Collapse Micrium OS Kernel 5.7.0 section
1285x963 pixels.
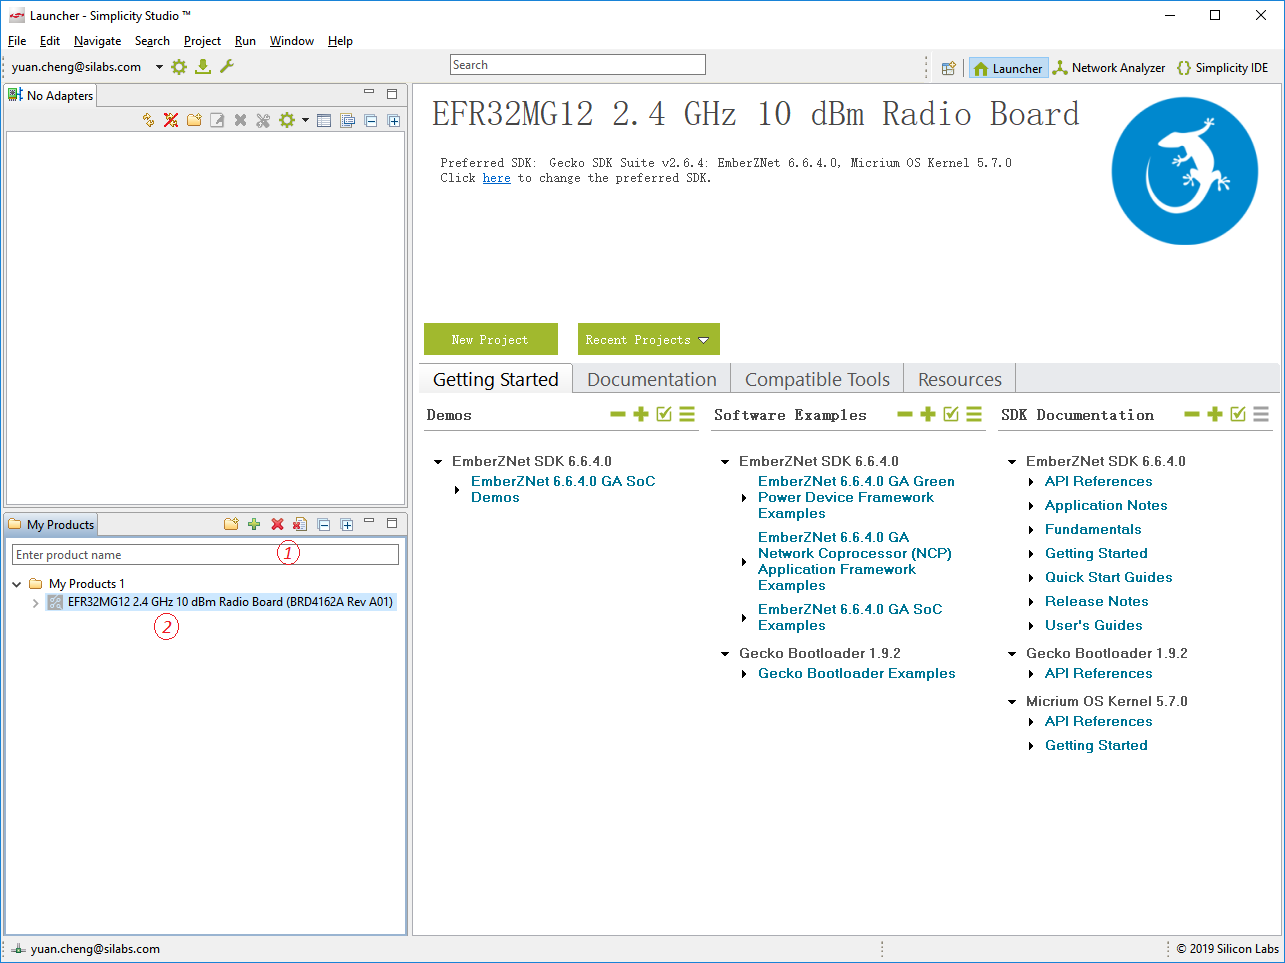tap(1012, 702)
